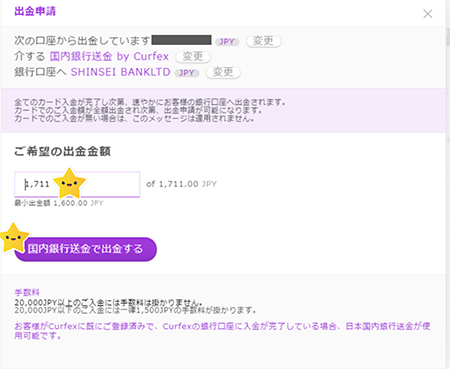450x369 pixels.
Task: Click the 出金申請 dialog title
Action: pyautogui.click(x=35, y=11)
